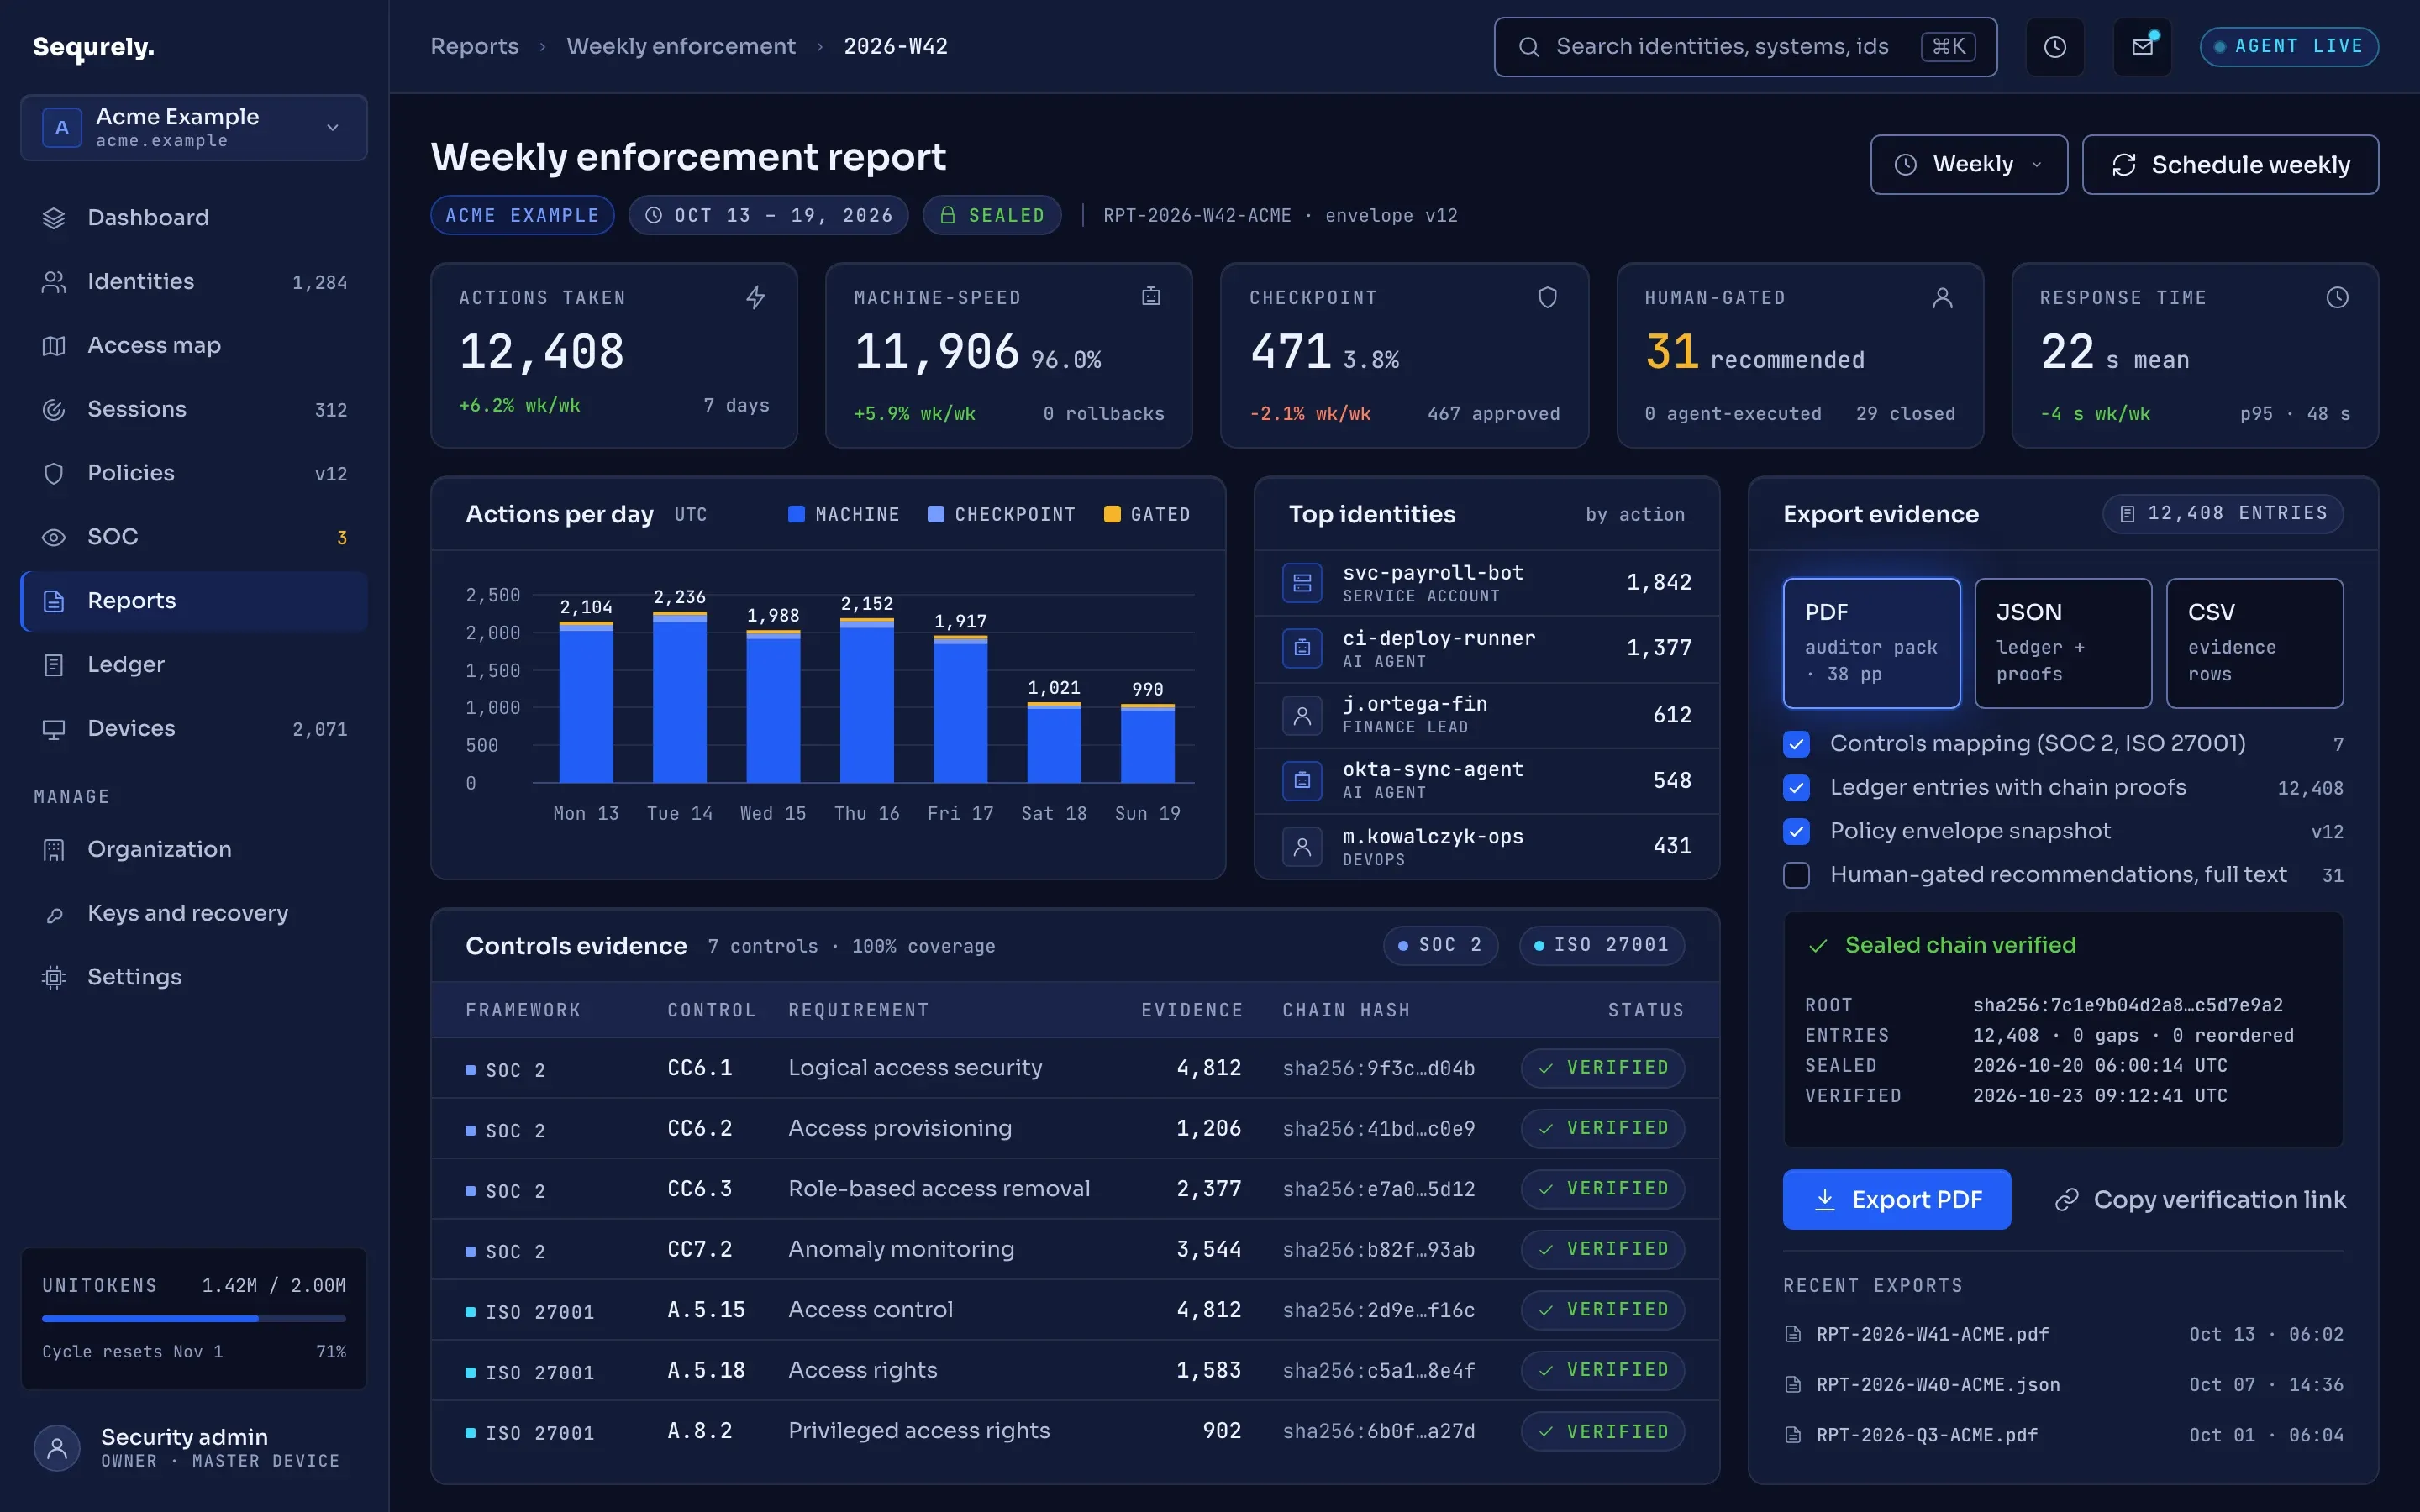Open Keys and recovery in sidebar
This screenshot has width=2420, height=1512.
click(x=194, y=913)
